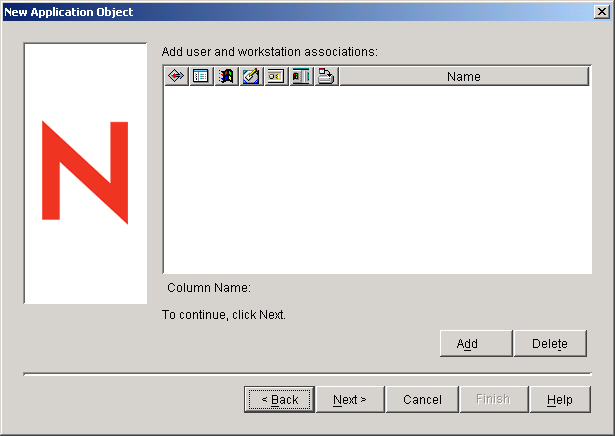Go to previous step with Back
The height and width of the screenshot is (436, 615).
(x=279, y=399)
